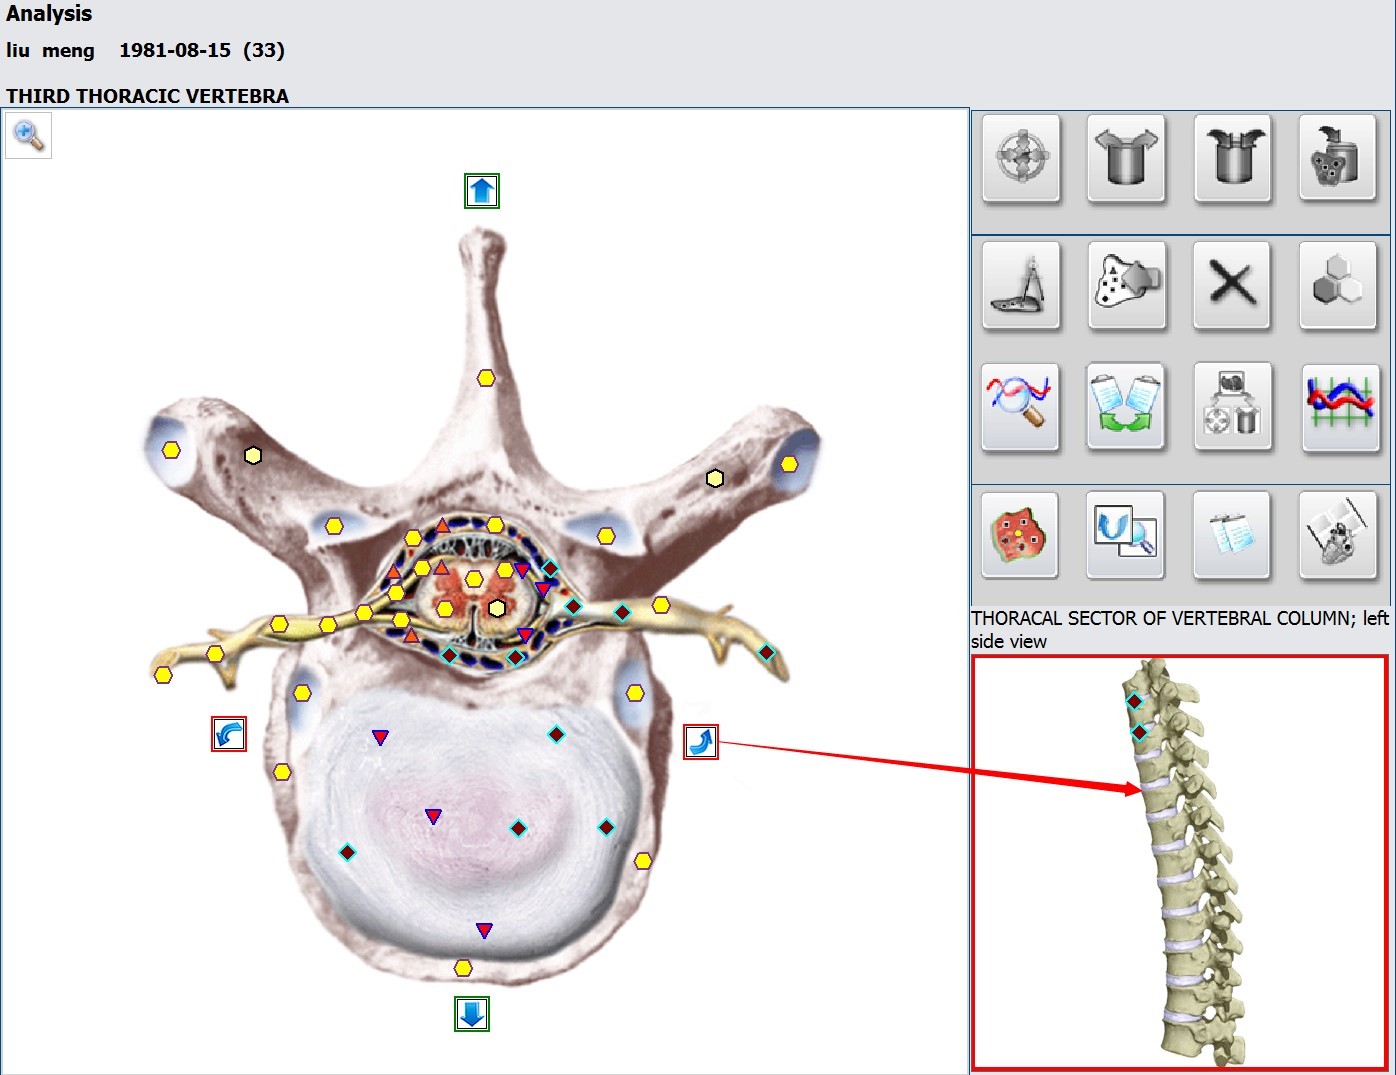Screen dimensions: 1396x1075
Task: Click the curved left rotate arrow icon
Action: (229, 734)
